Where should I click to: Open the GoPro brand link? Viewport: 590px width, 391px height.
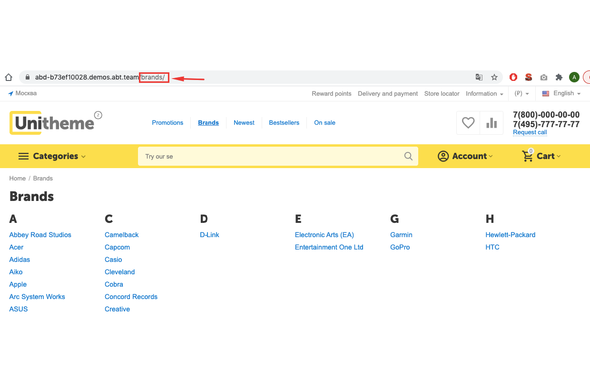click(x=400, y=247)
